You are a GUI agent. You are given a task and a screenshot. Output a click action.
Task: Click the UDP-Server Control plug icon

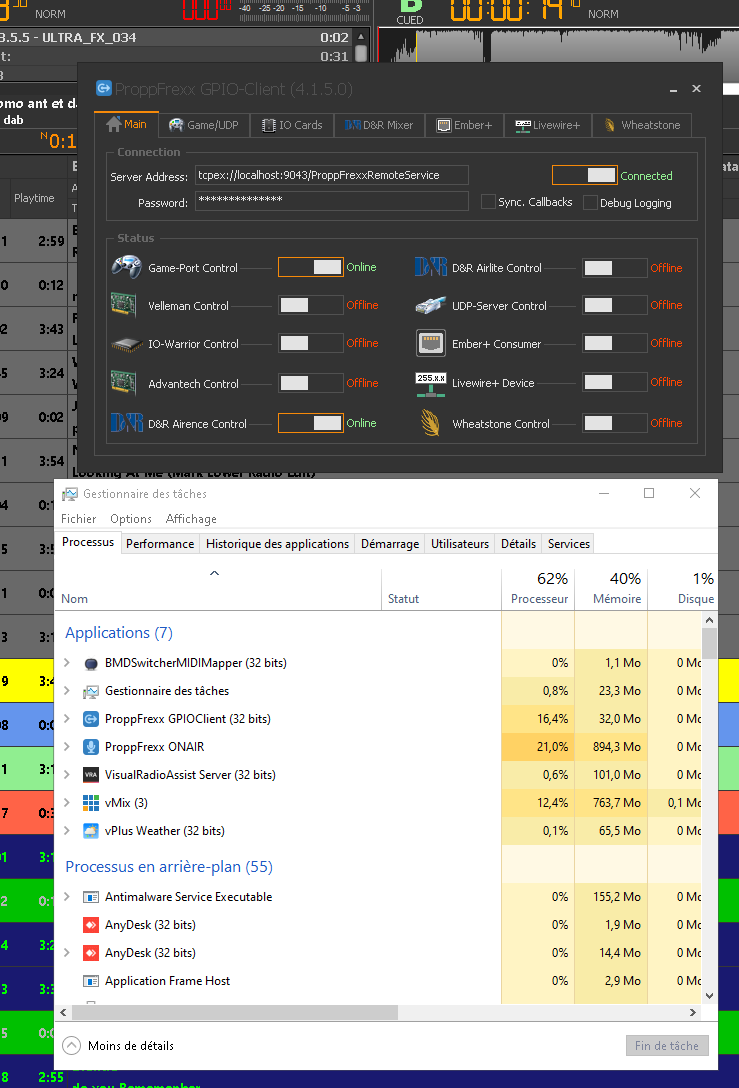coord(431,305)
